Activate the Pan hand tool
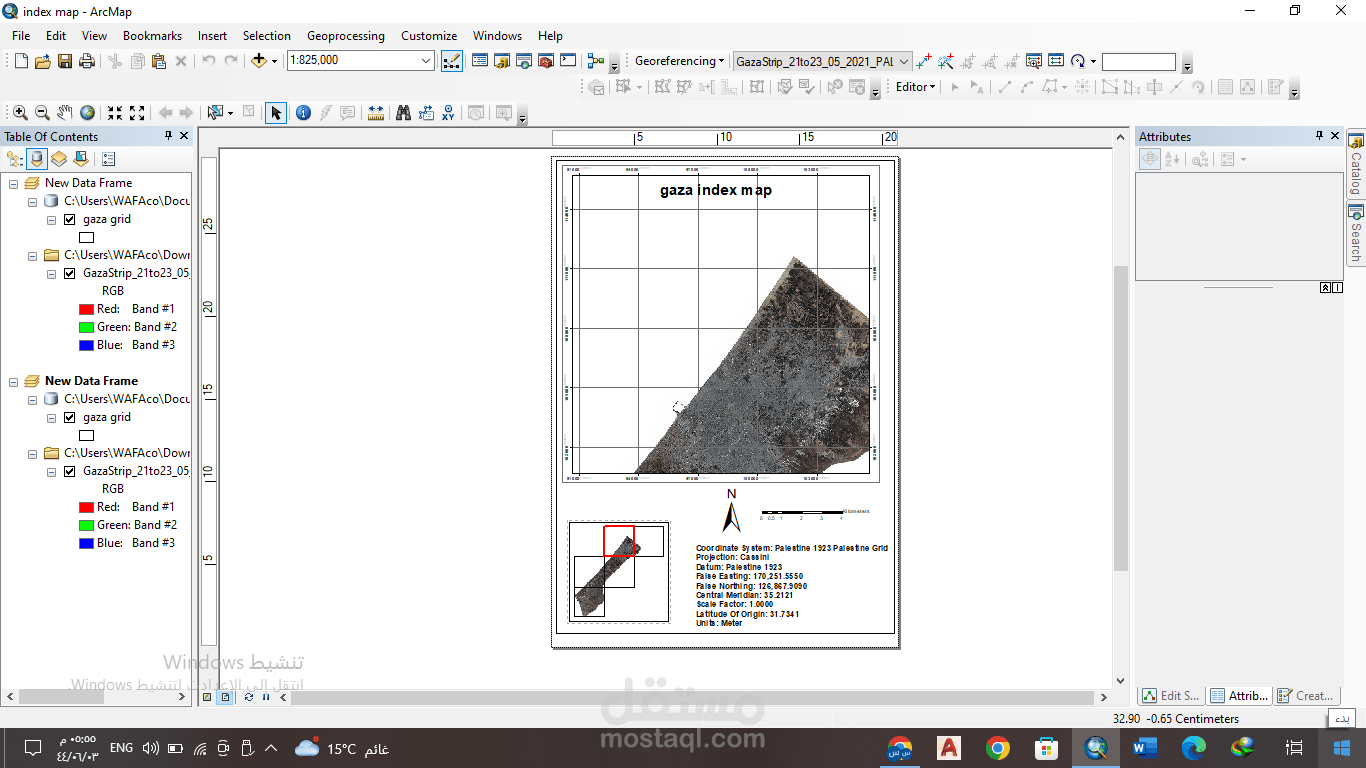1366x768 pixels. (x=65, y=113)
